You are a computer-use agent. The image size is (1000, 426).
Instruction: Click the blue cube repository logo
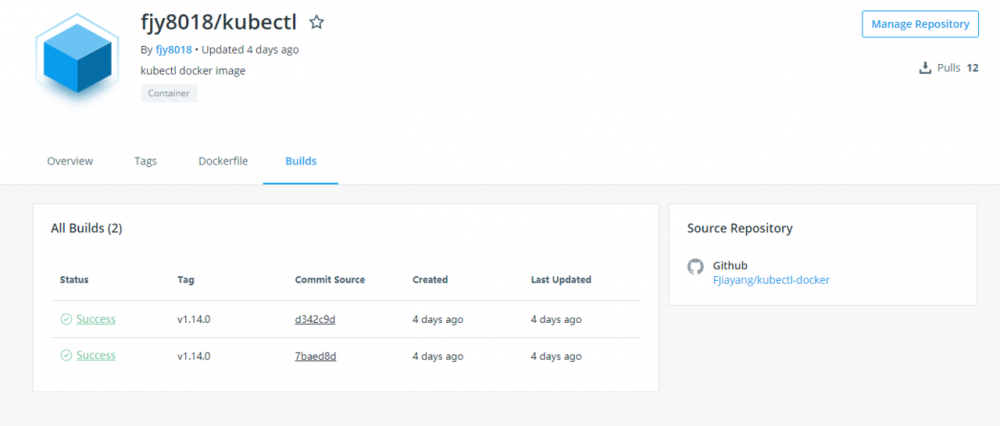point(77,58)
